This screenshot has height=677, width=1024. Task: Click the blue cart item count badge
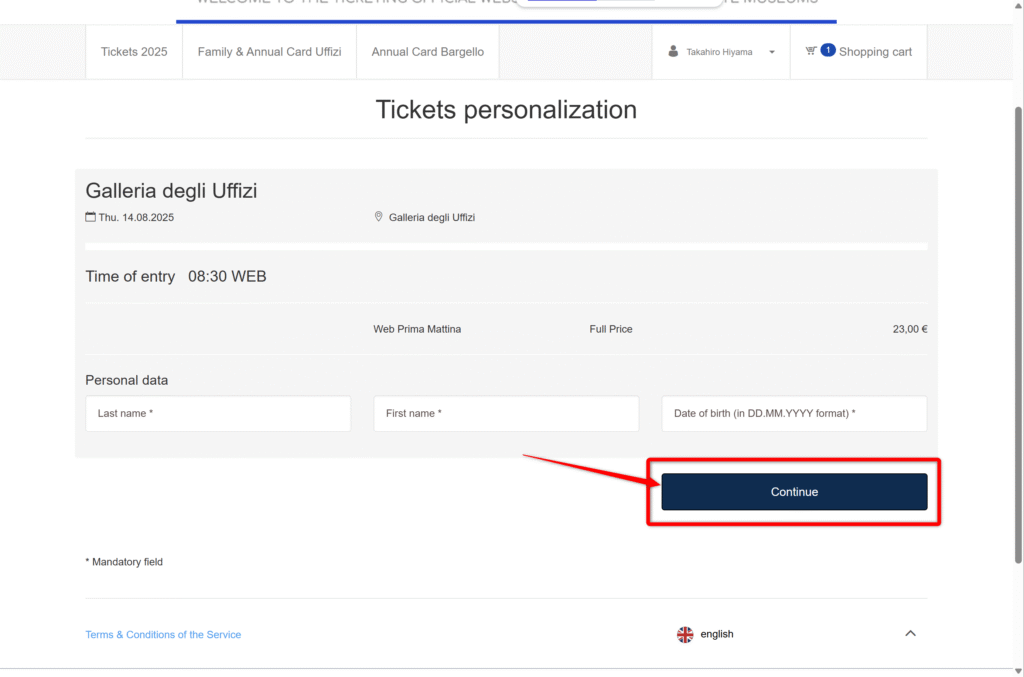tap(827, 50)
